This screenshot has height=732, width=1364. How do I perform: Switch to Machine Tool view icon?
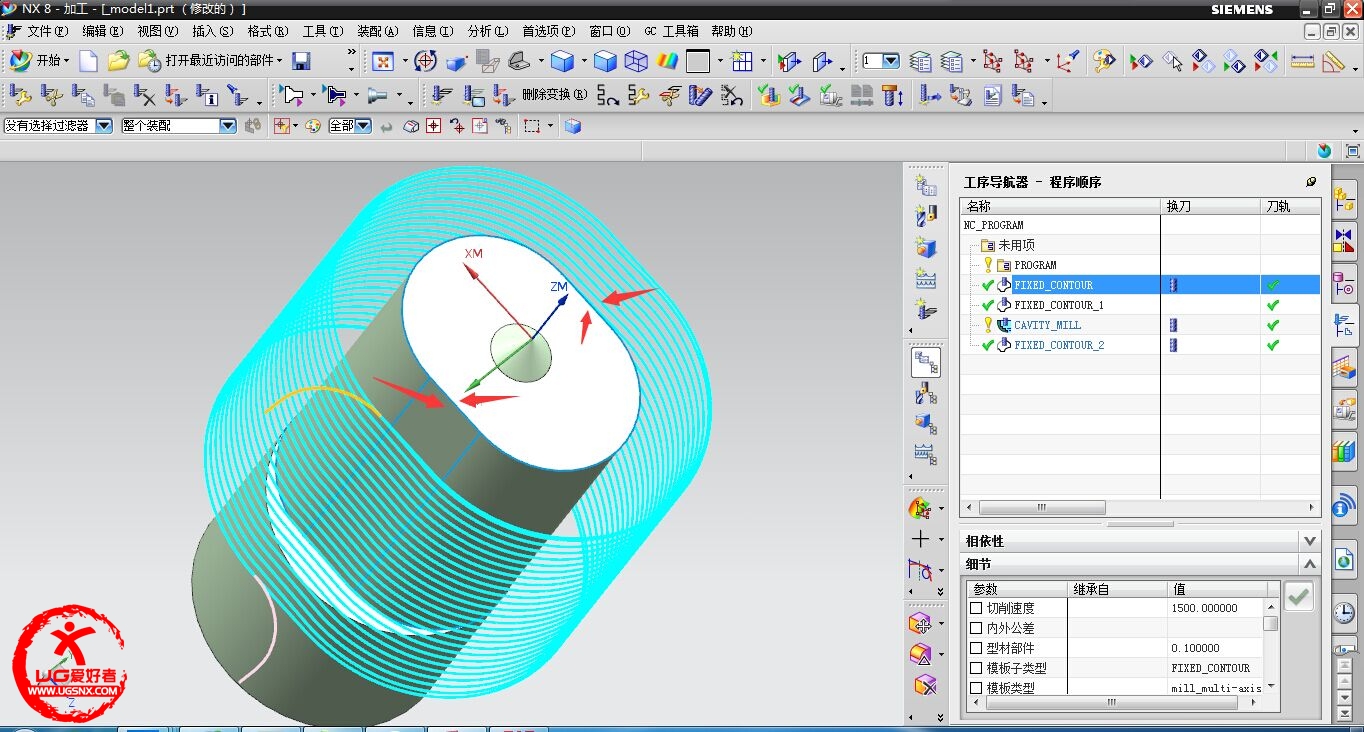tap(926, 394)
